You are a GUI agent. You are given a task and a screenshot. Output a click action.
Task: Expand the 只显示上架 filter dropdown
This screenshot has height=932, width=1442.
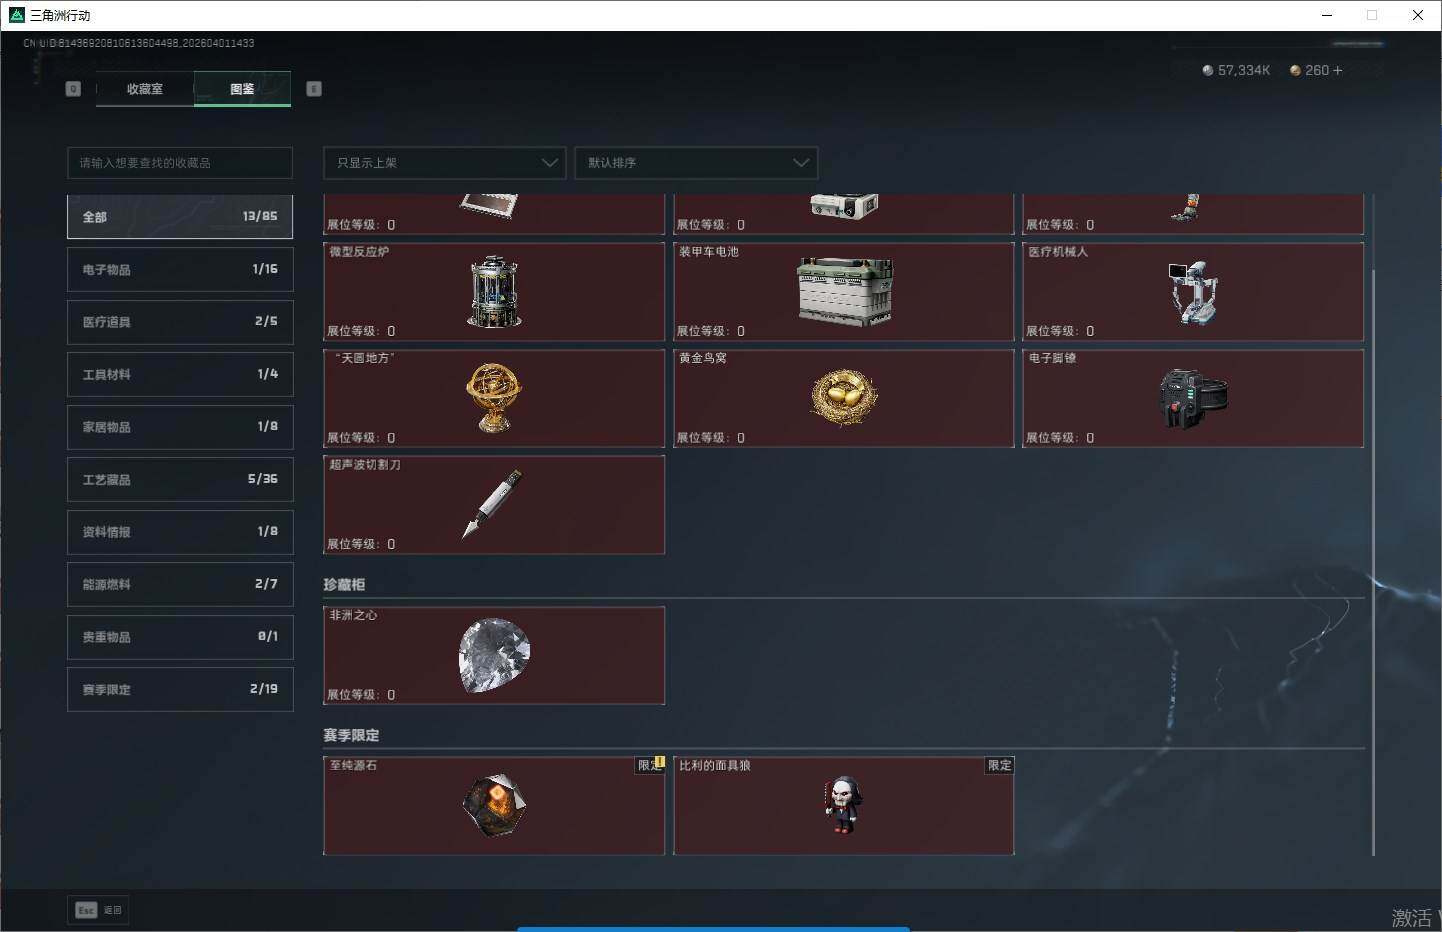(x=445, y=163)
